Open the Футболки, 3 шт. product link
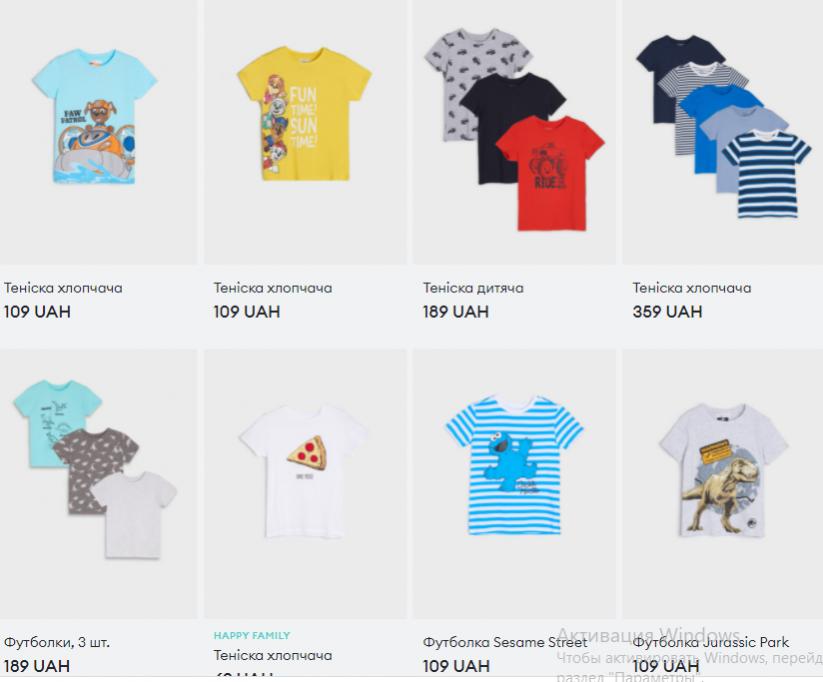The image size is (823, 682). [x=57, y=642]
